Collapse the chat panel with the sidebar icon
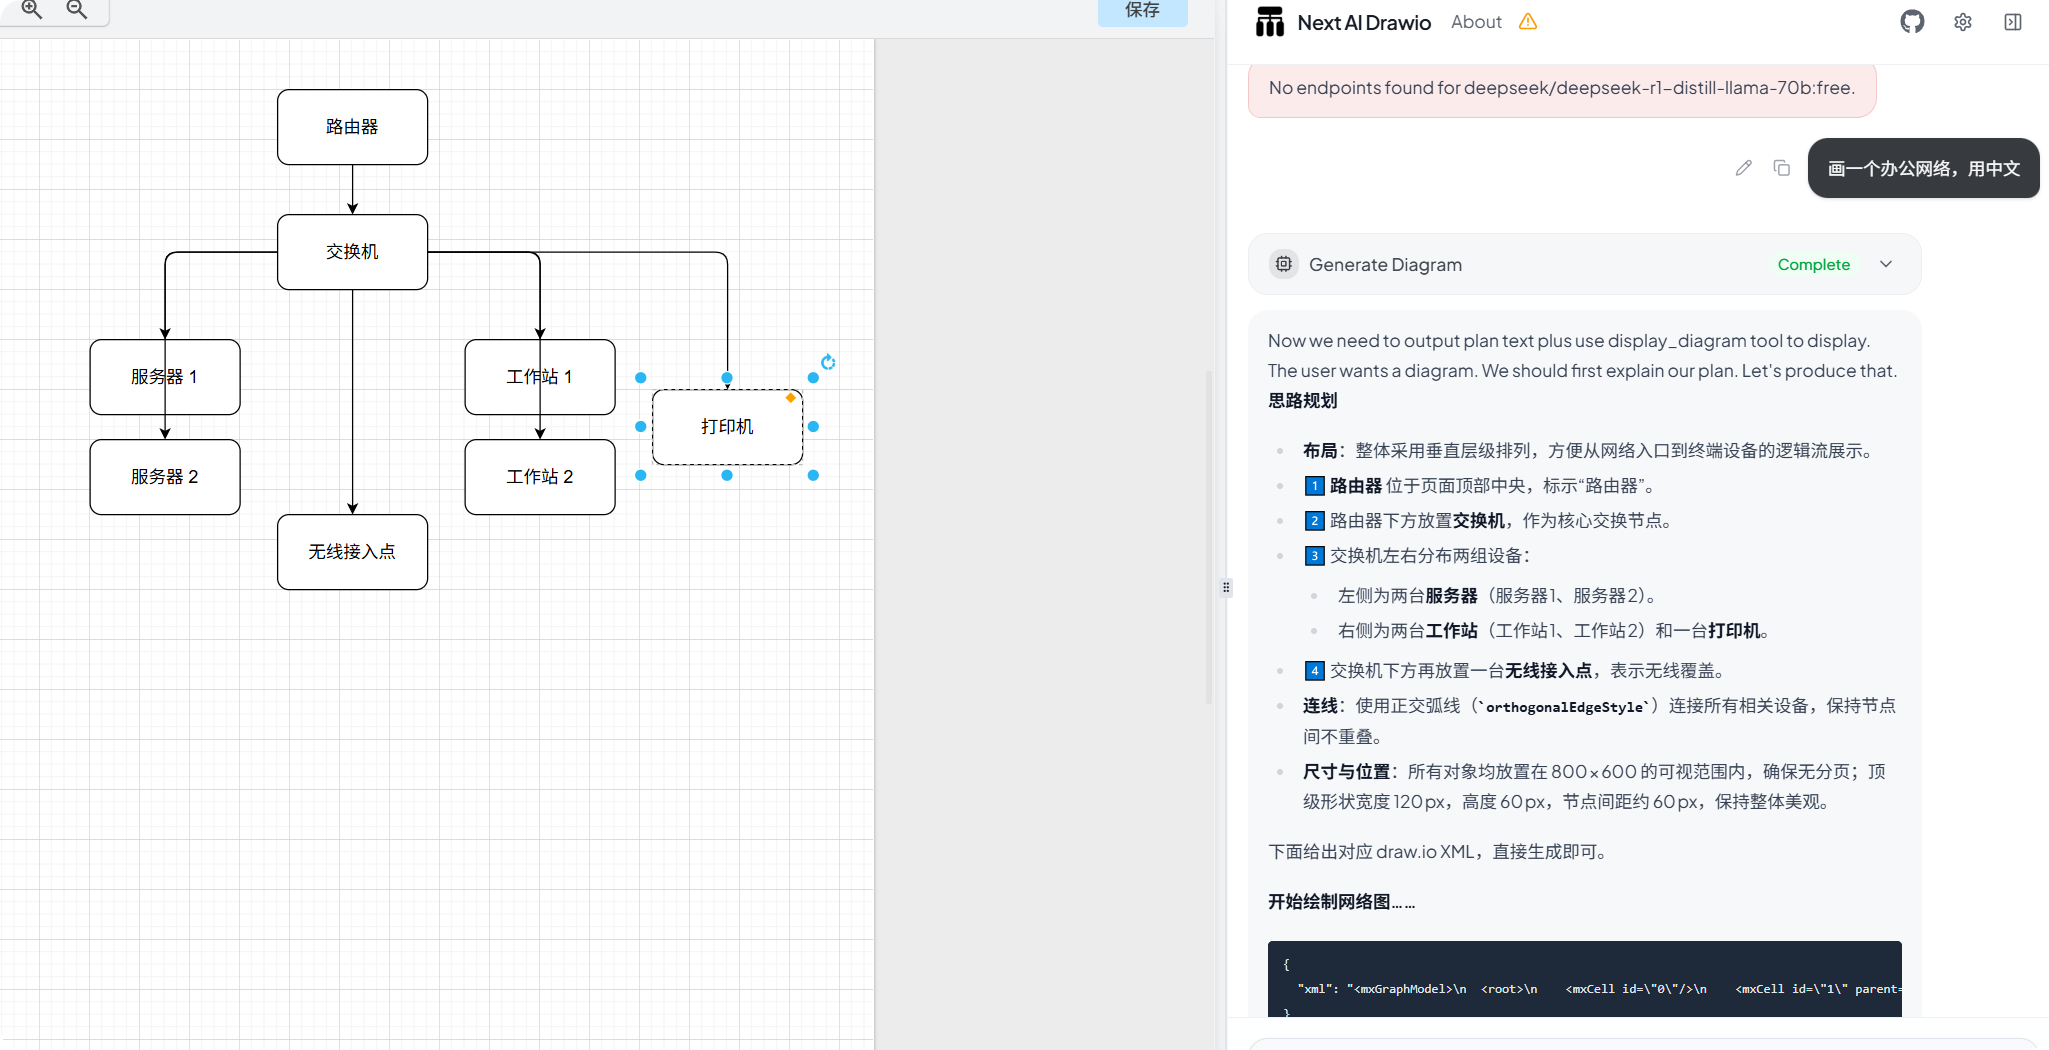Viewport: 2049px width, 1050px height. [x=2012, y=21]
